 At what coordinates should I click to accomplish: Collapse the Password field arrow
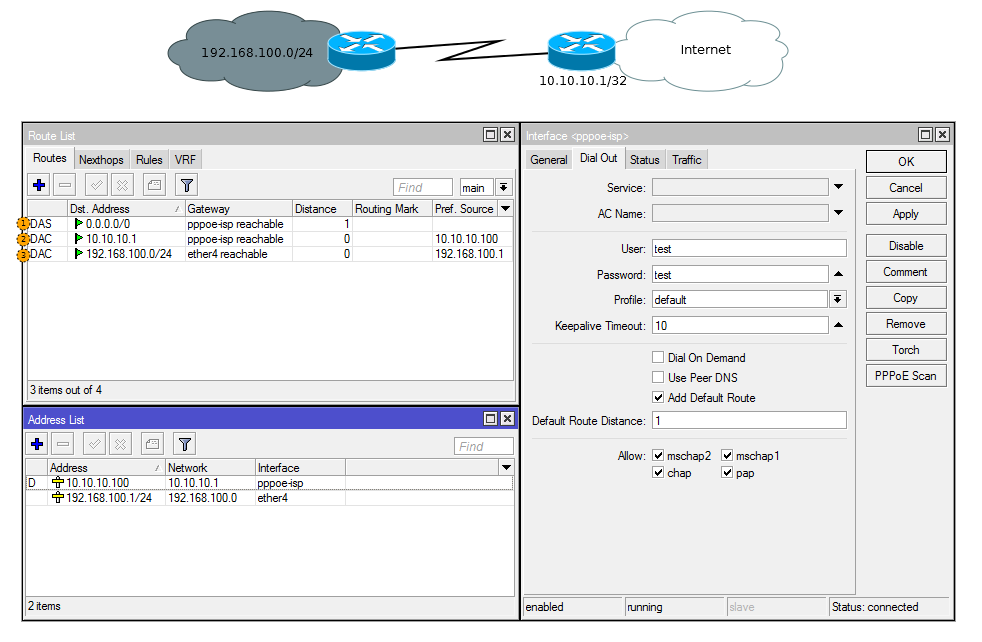click(x=839, y=274)
